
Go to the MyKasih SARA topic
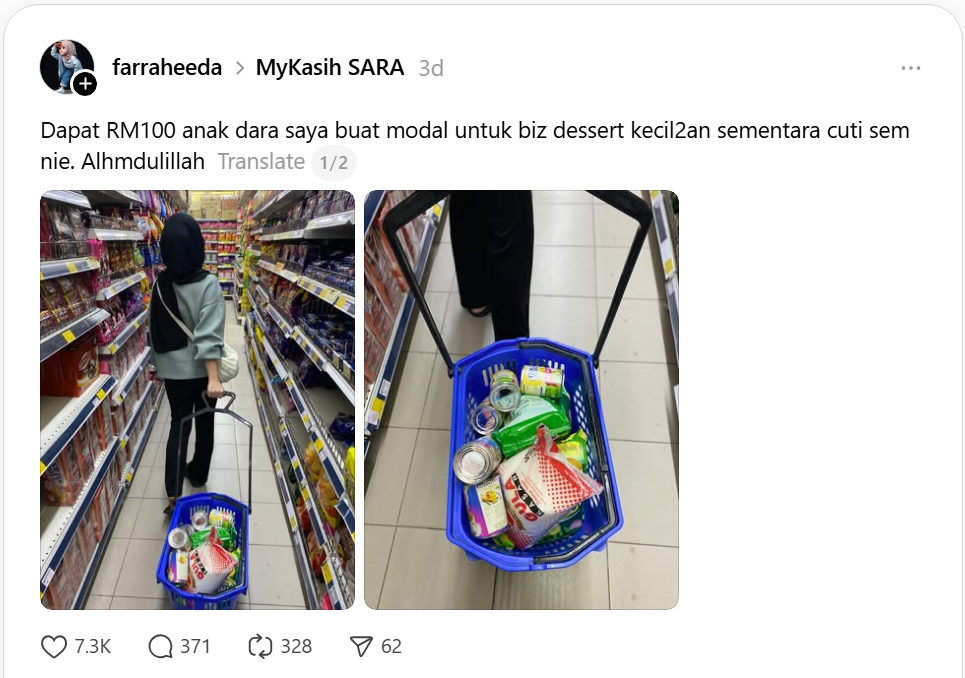pos(330,67)
